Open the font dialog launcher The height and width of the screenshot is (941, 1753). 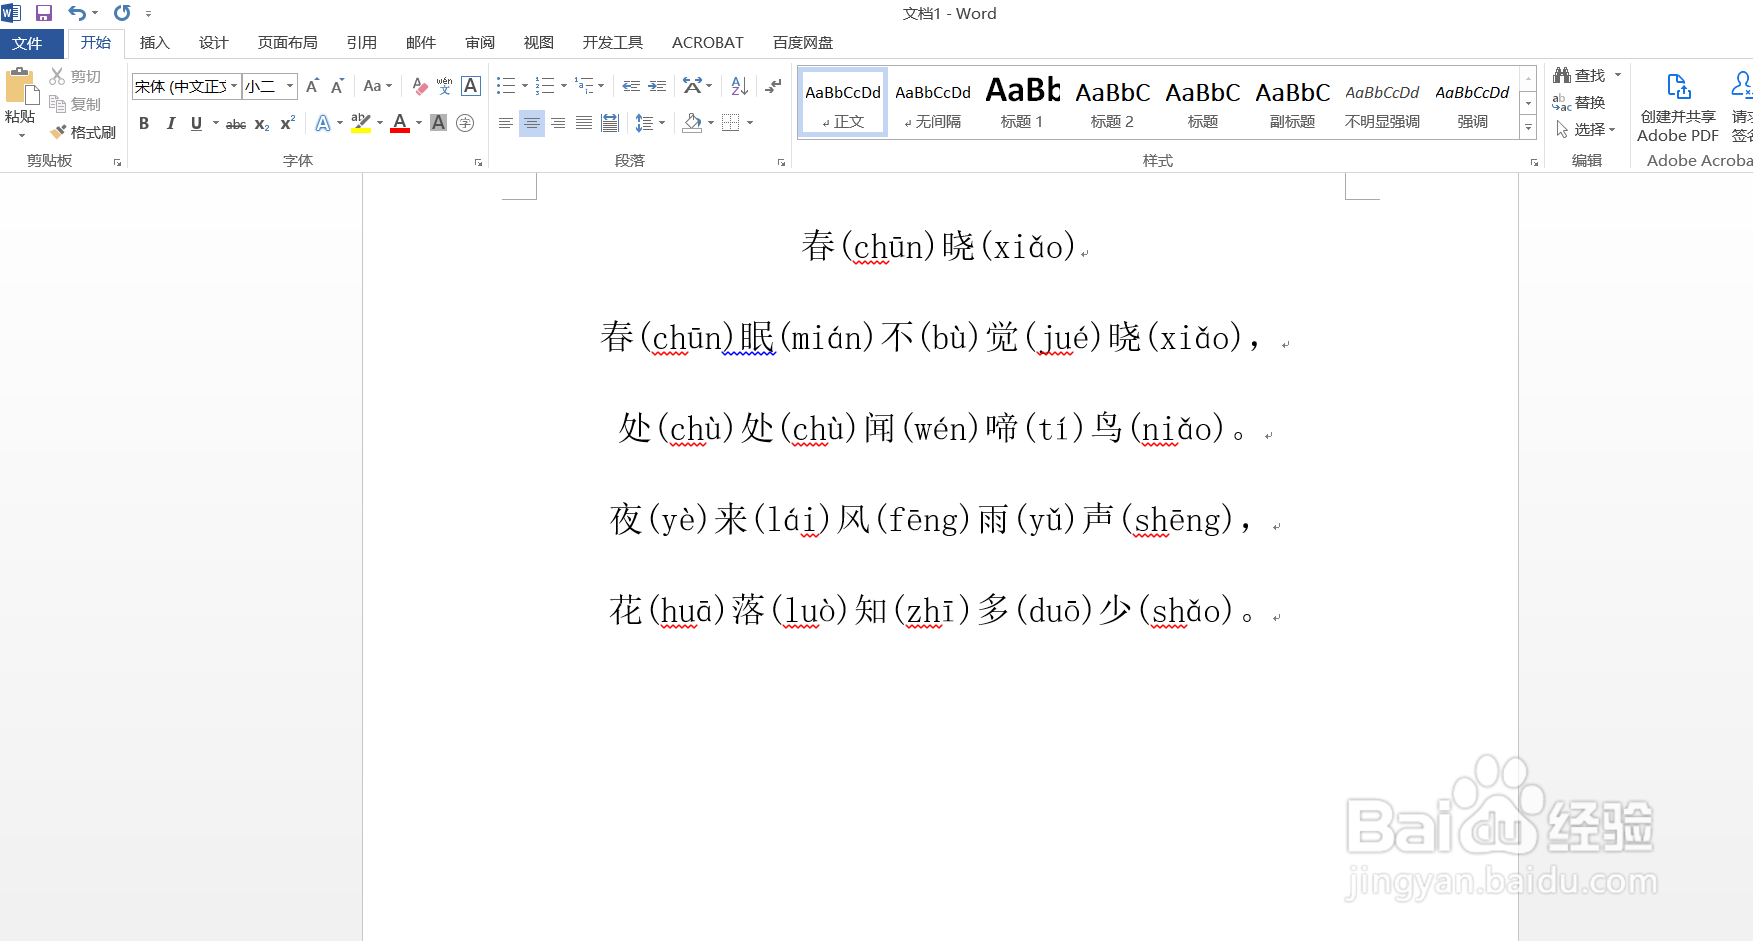point(478,162)
